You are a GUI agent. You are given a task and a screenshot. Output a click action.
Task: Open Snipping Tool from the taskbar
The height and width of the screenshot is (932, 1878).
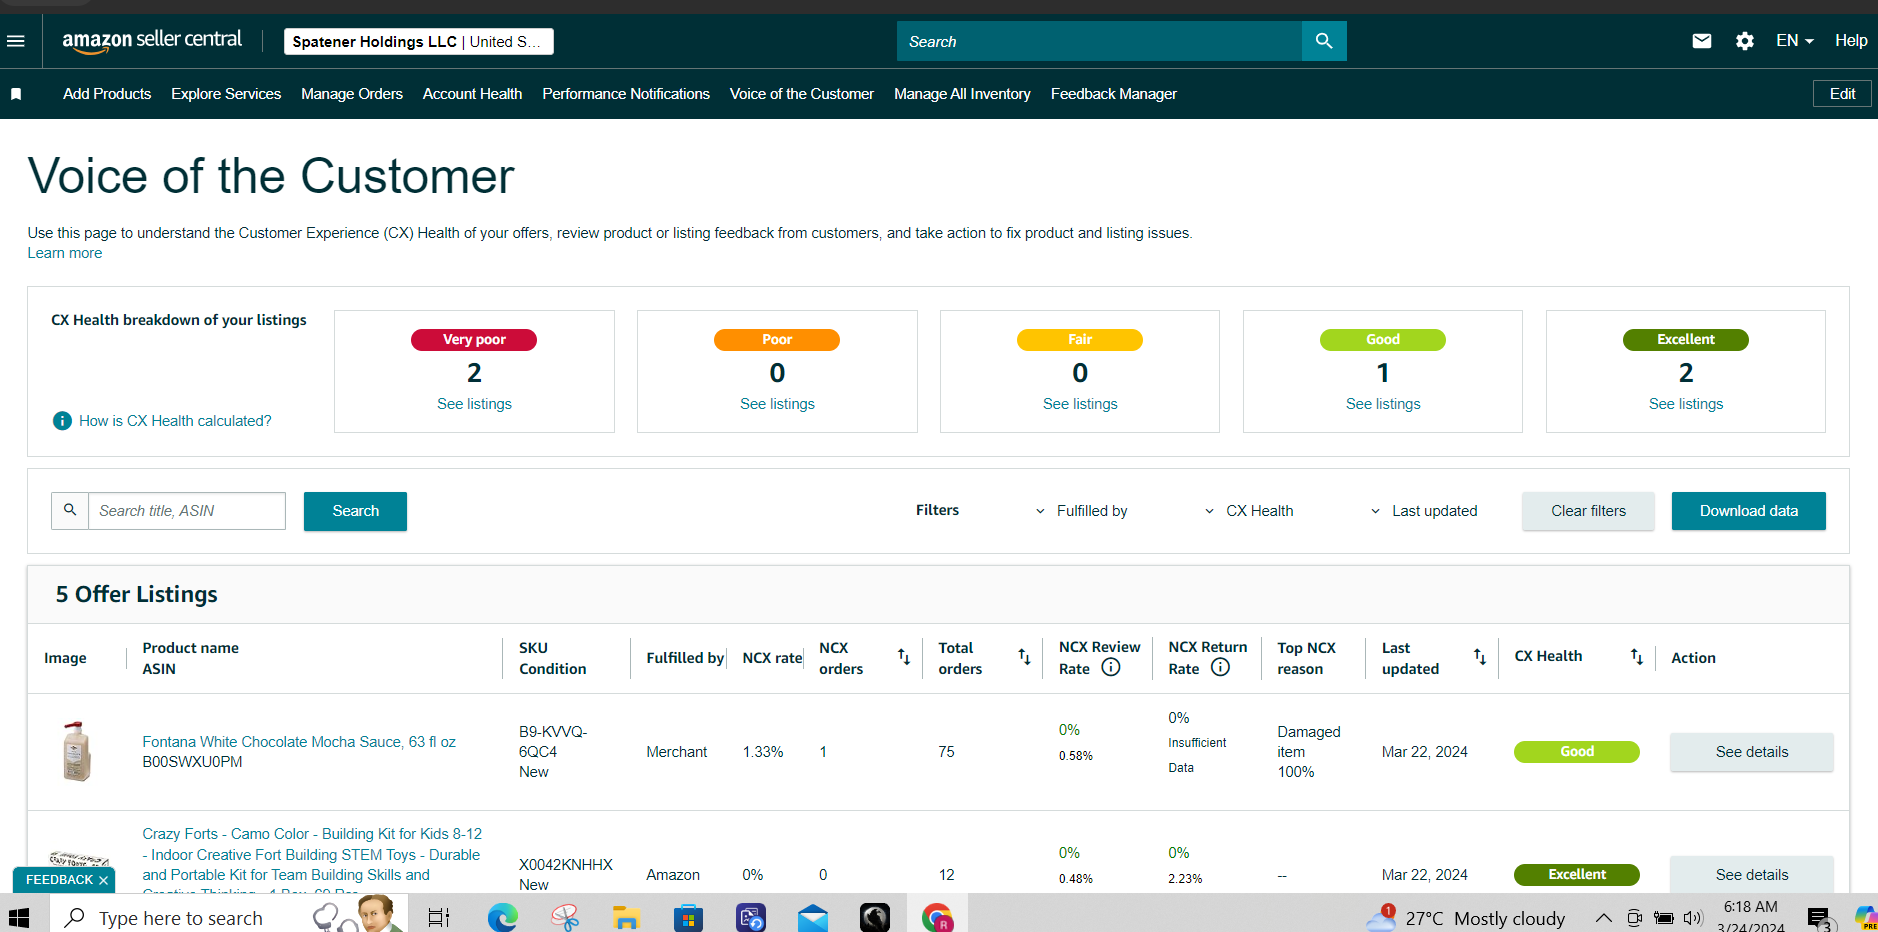pyautogui.click(x=565, y=918)
